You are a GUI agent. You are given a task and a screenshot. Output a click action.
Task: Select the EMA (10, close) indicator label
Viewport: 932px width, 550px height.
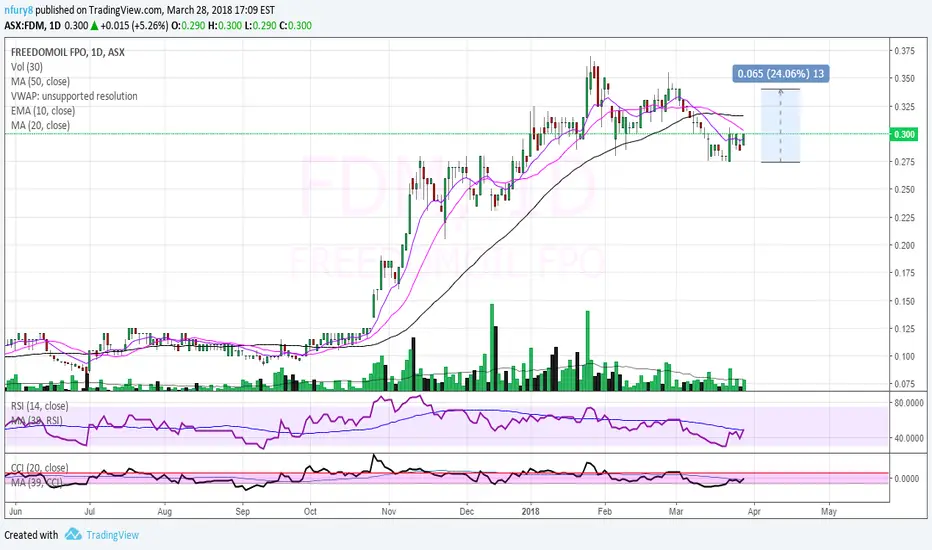click(x=43, y=111)
